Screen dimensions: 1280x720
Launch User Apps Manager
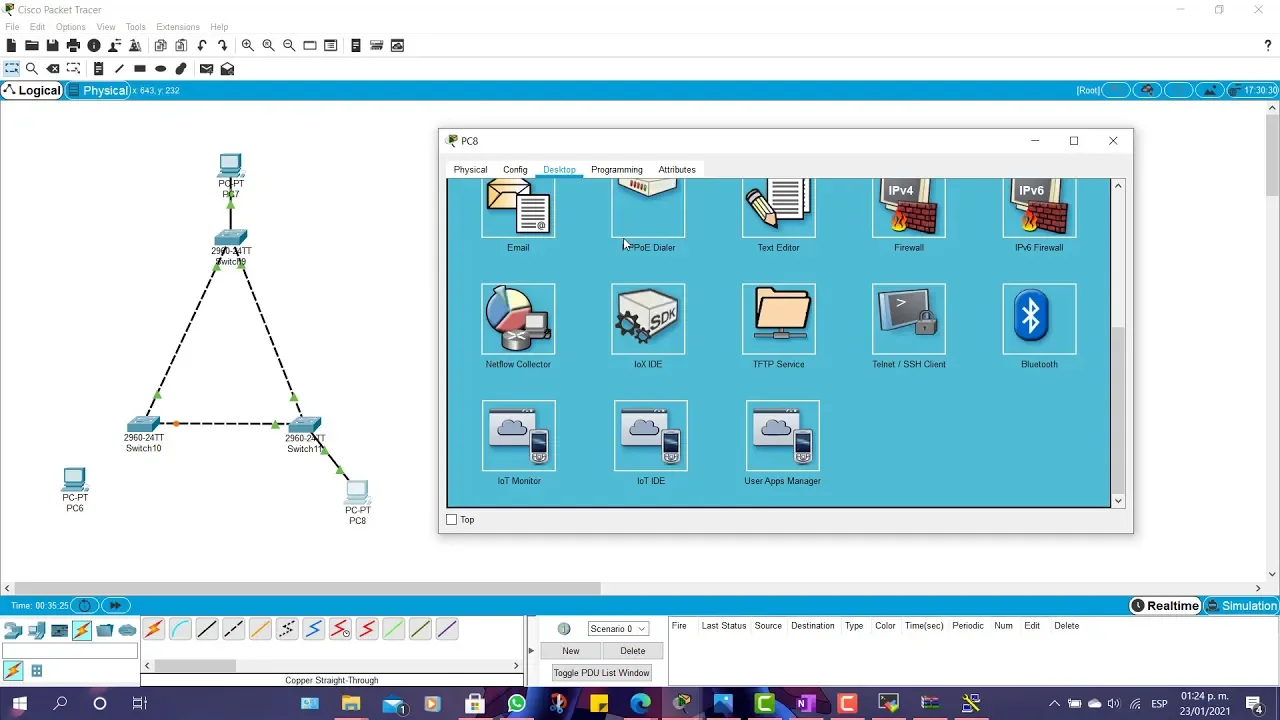click(x=782, y=435)
